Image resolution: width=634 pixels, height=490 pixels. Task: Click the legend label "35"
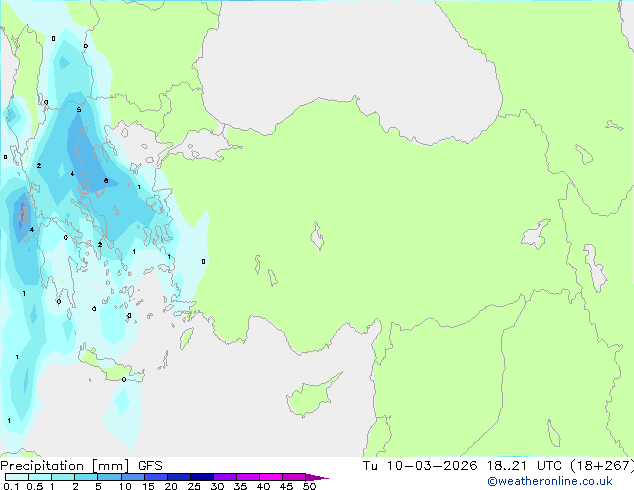pyautogui.click(x=240, y=486)
